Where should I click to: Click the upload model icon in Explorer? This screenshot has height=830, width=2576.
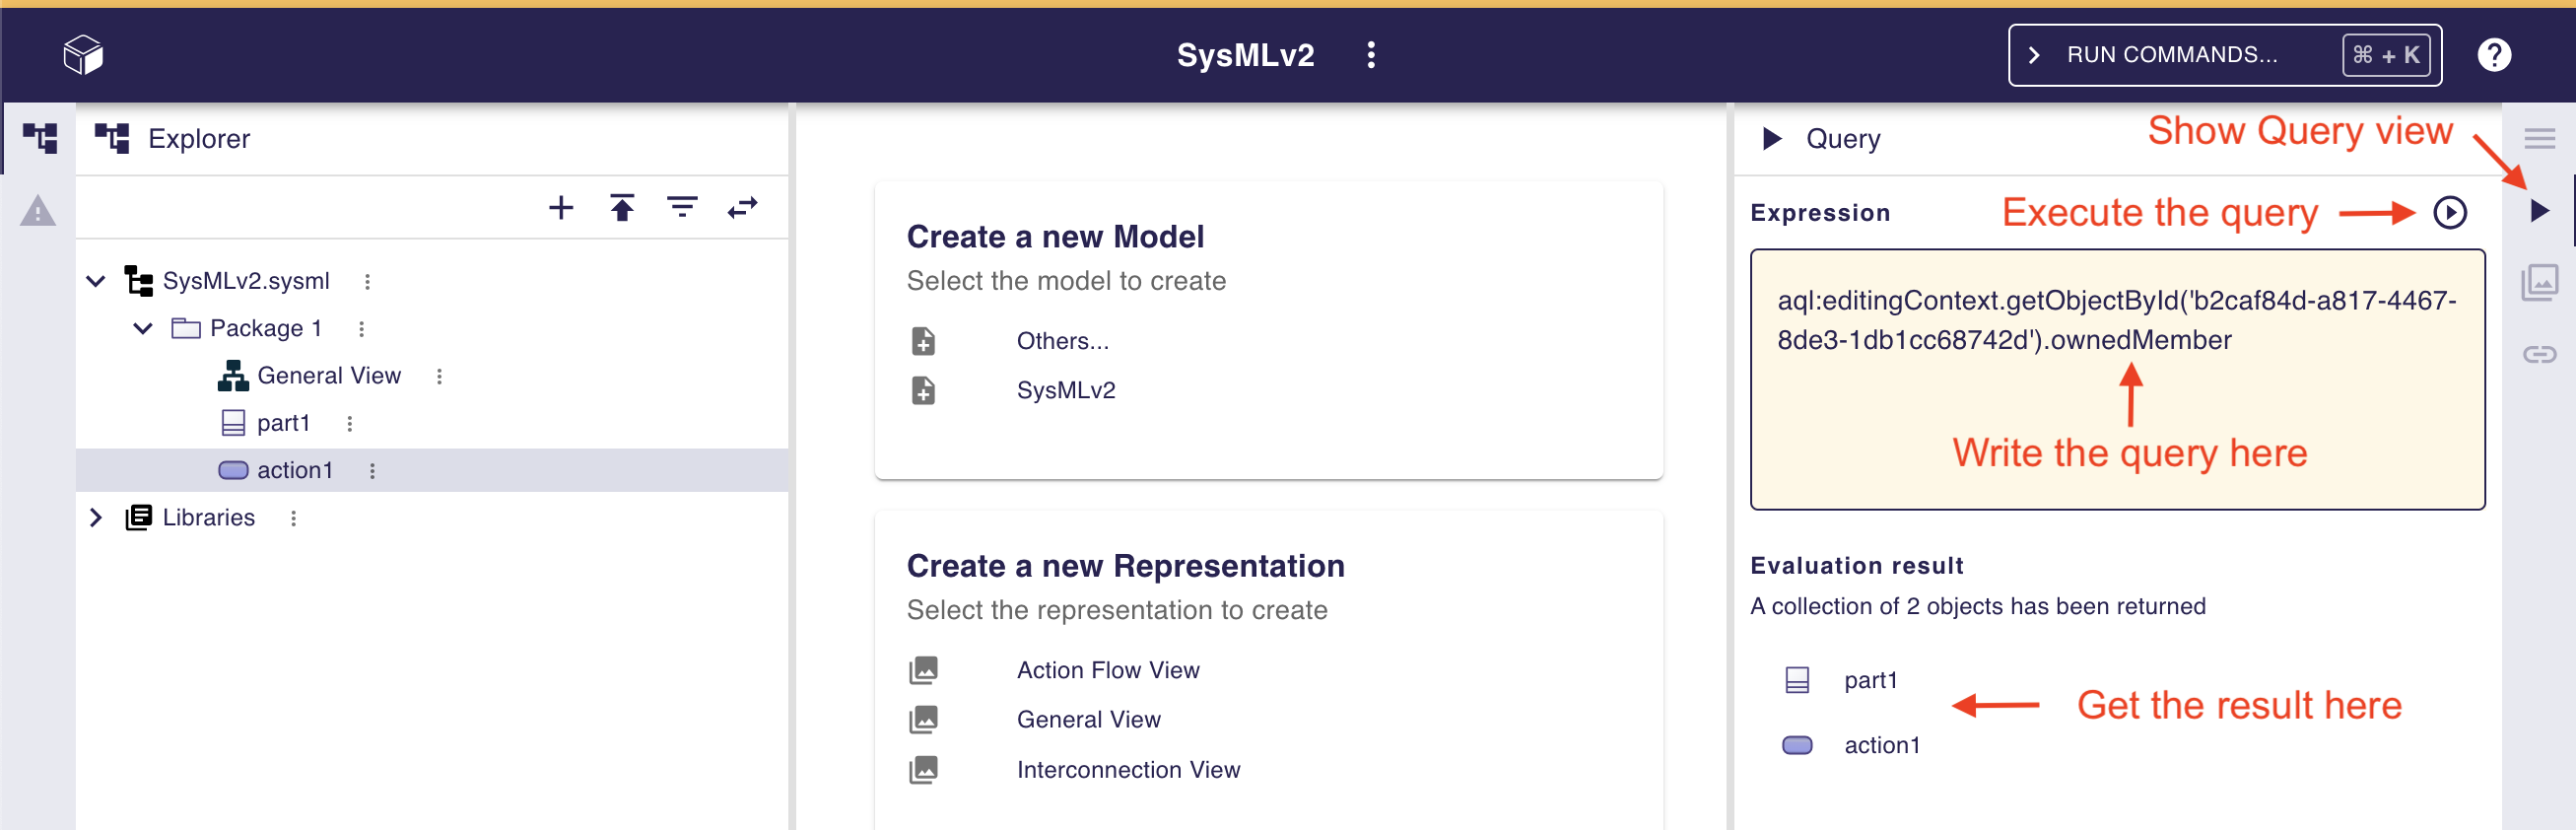[622, 207]
